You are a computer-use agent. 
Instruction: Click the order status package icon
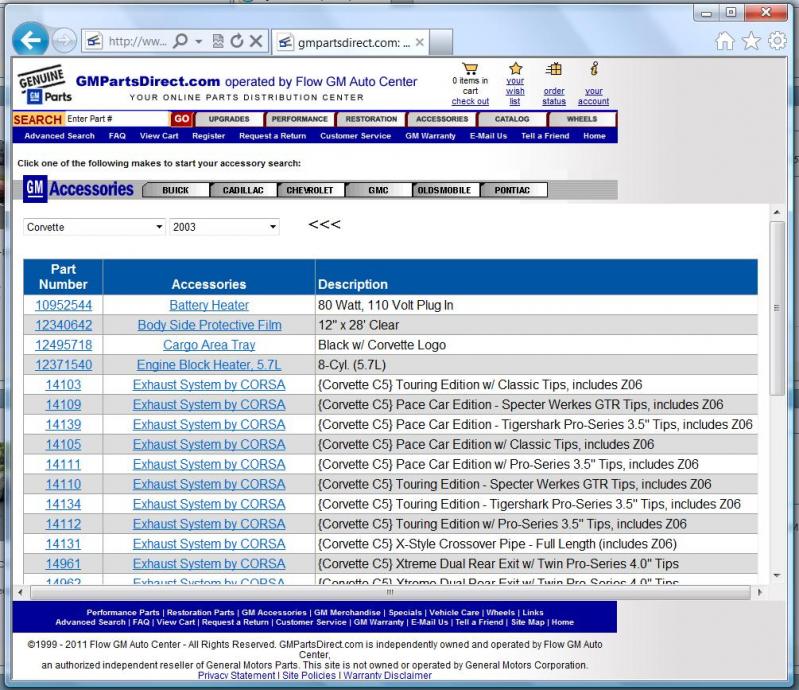(553, 68)
